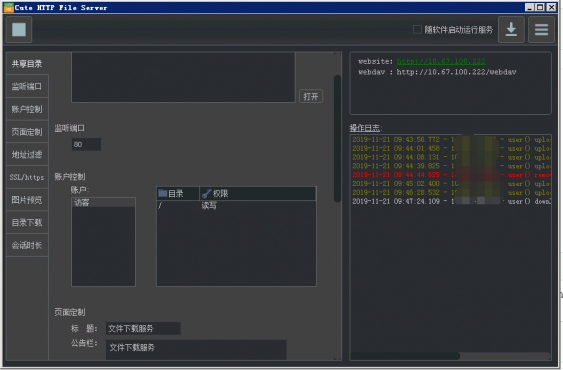Click the port 80 input field
The height and width of the screenshot is (370, 563).
(86, 144)
